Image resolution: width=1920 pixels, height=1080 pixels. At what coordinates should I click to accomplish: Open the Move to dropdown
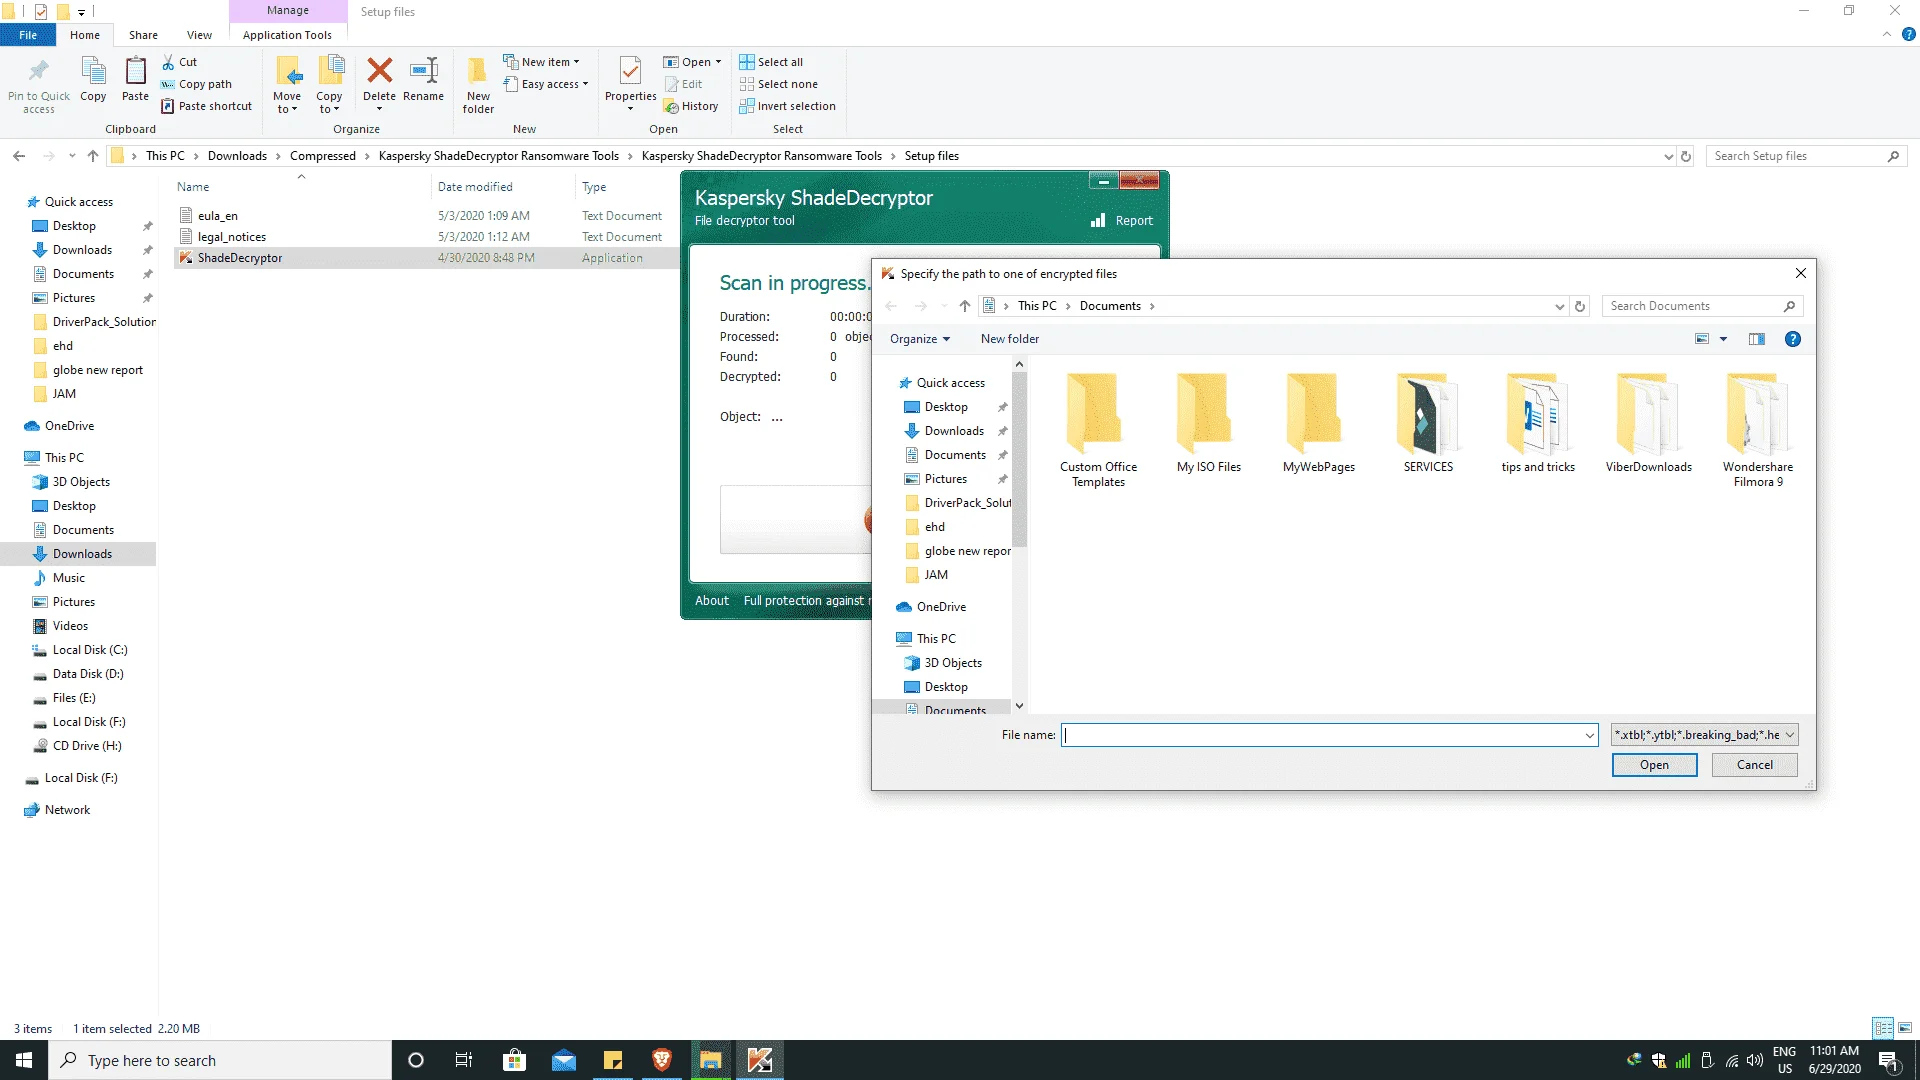287,103
